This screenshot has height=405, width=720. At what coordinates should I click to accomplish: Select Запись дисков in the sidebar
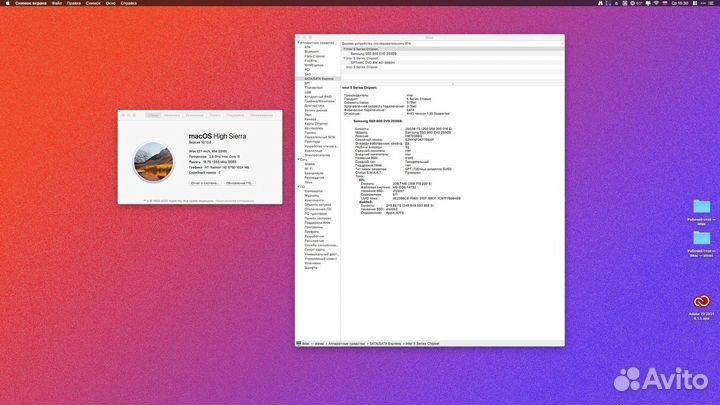[315, 110]
